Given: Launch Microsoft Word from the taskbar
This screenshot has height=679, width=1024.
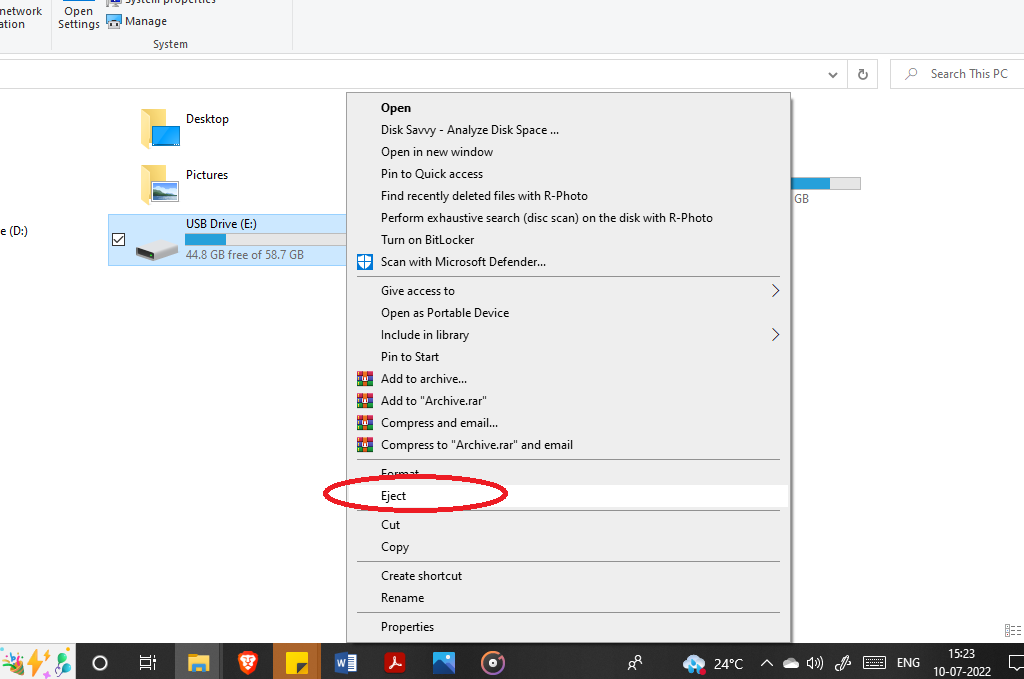Looking at the screenshot, I should (x=346, y=662).
